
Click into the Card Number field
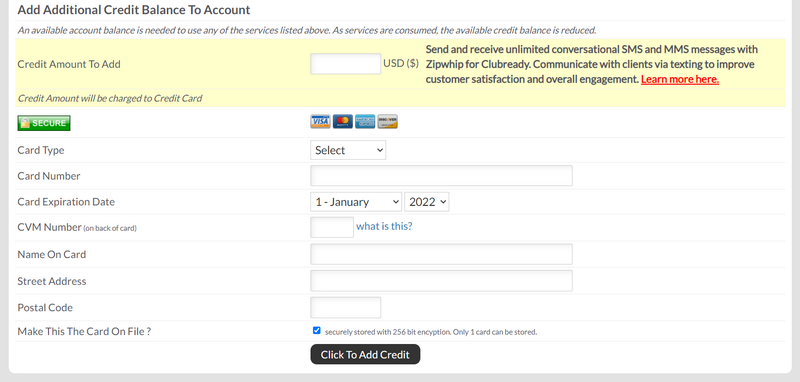441,175
